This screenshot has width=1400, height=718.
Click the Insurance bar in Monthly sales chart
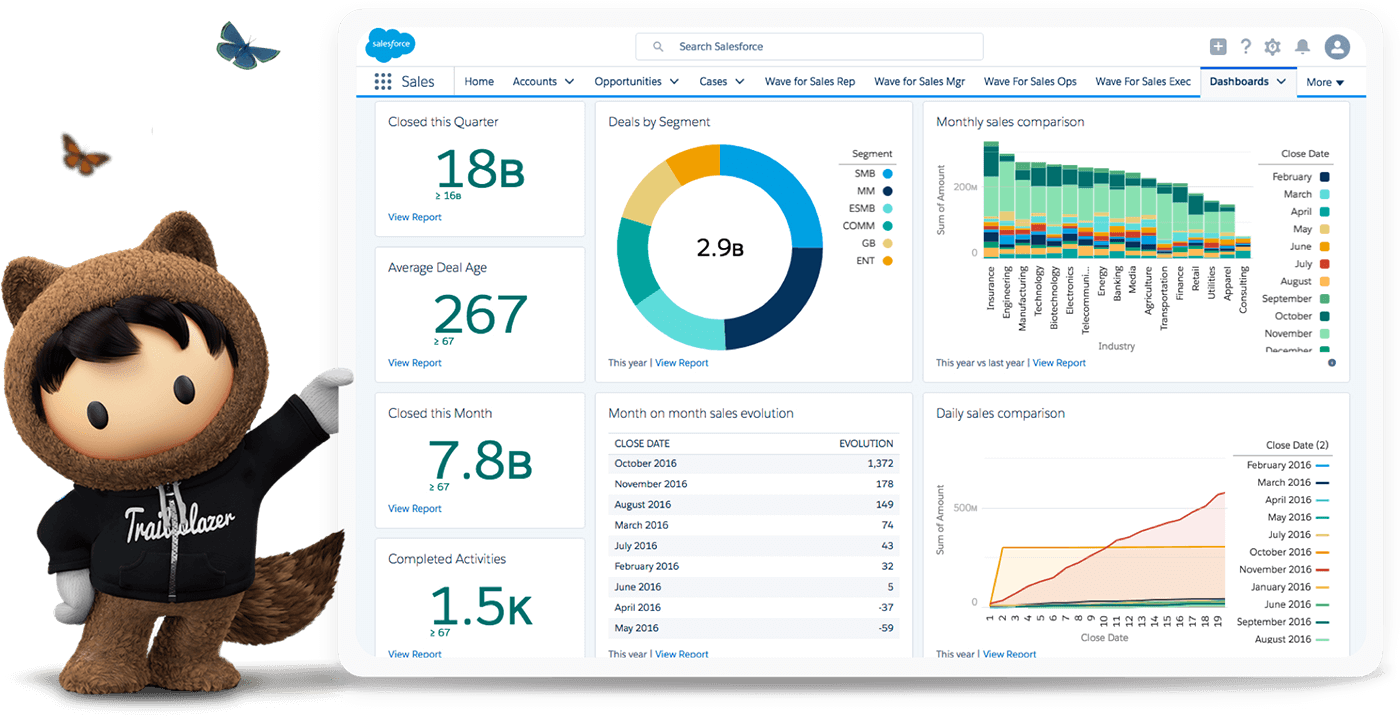pos(991,199)
